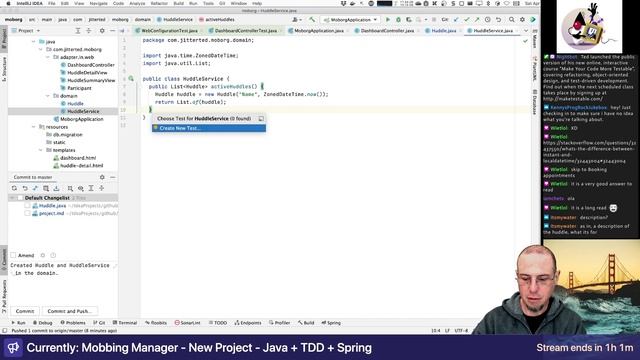
Task: Click the shelve download icon in Commit toolbar
Action: (x=56, y=188)
